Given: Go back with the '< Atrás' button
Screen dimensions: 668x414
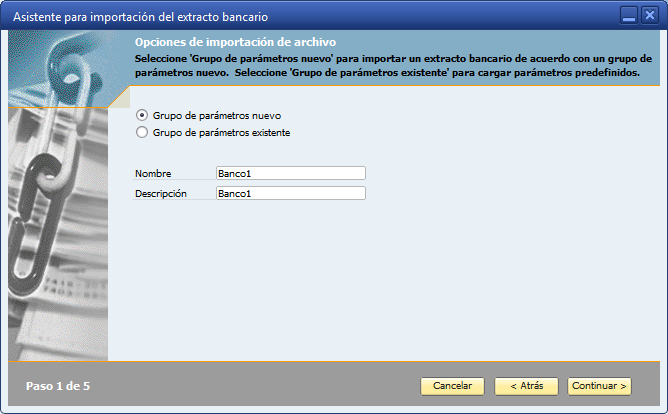Looking at the screenshot, I should point(525,385).
